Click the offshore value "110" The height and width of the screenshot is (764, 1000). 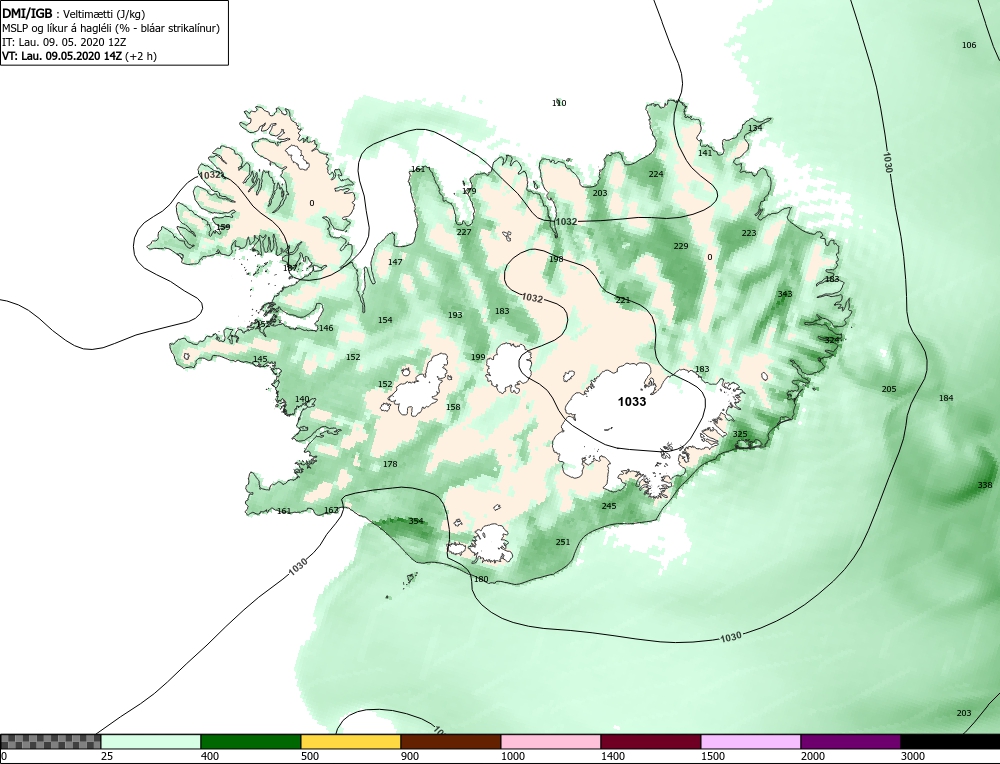559,103
